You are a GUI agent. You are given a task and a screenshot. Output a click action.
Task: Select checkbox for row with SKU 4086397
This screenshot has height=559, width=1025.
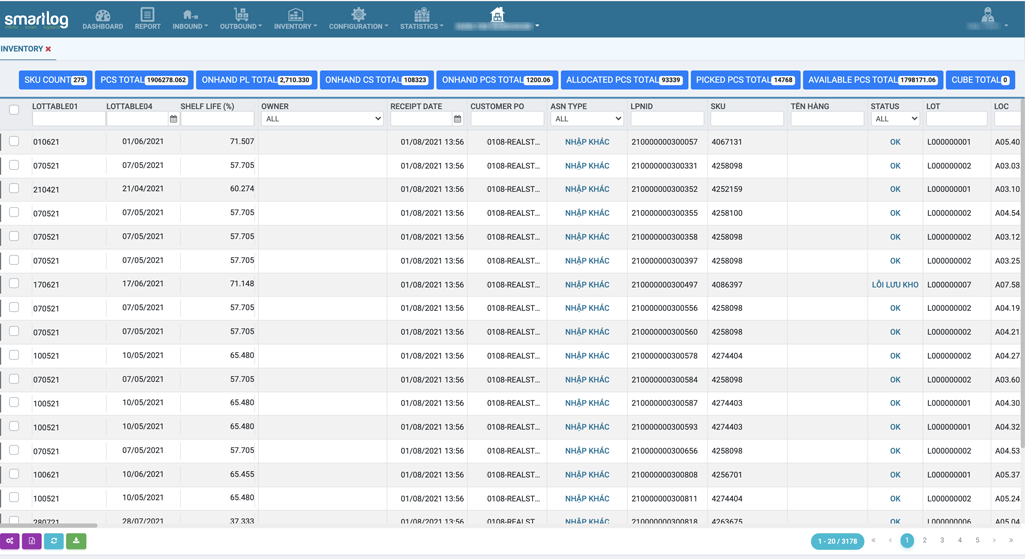coord(14,284)
